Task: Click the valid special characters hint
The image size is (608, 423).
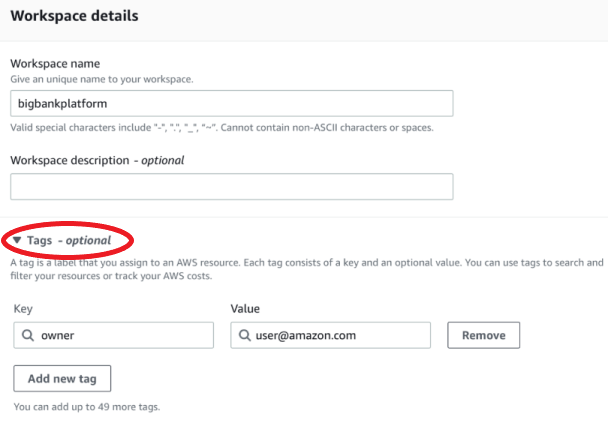Action: [220, 128]
